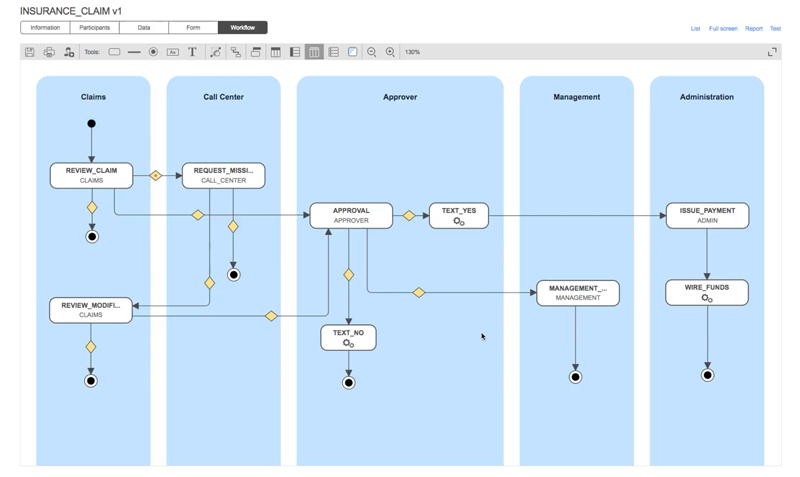Viewport: 800px width, 477px height.
Task: Click the vertical columns table icon
Action: [276, 52]
